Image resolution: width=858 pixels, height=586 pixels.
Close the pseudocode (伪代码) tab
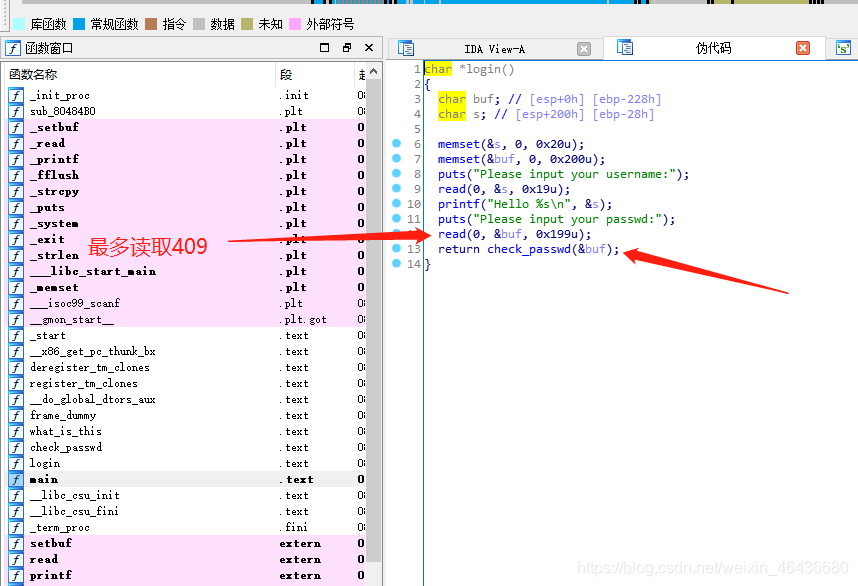803,48
